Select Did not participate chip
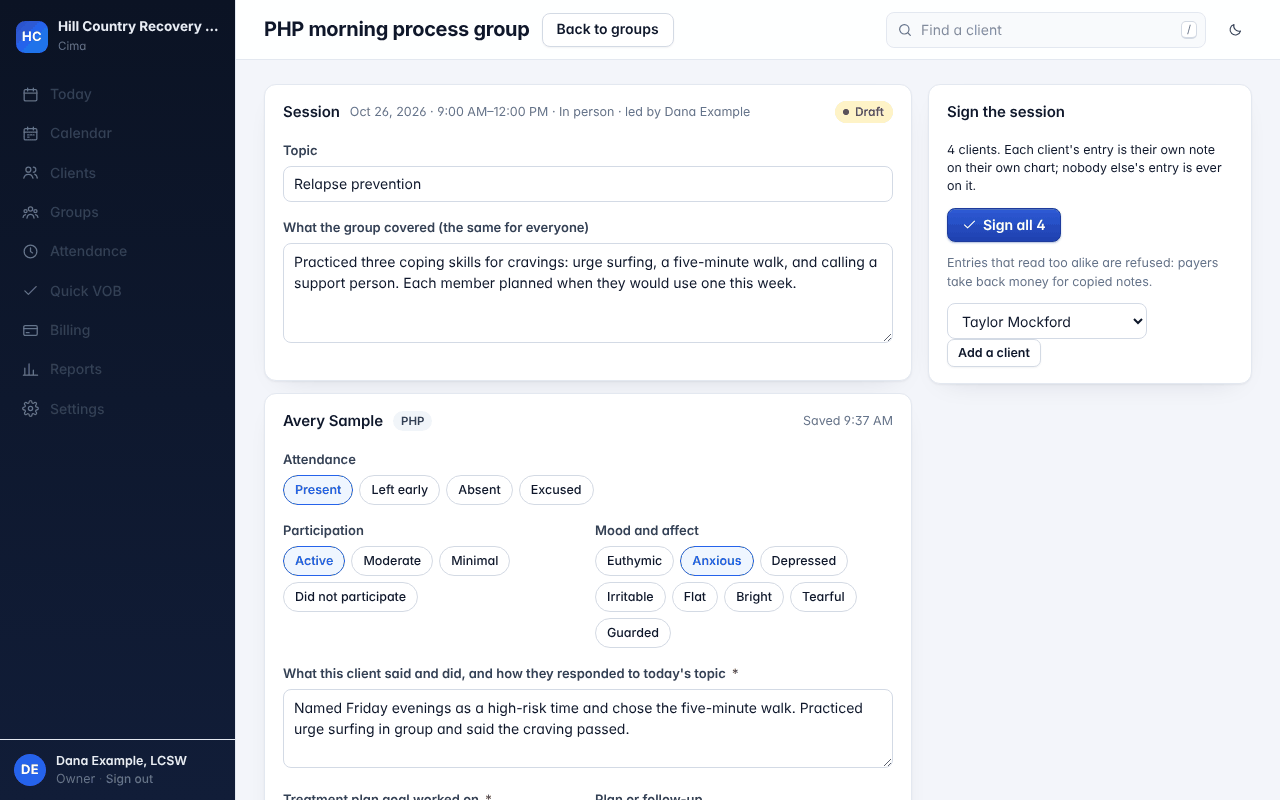 click(350, 597)
